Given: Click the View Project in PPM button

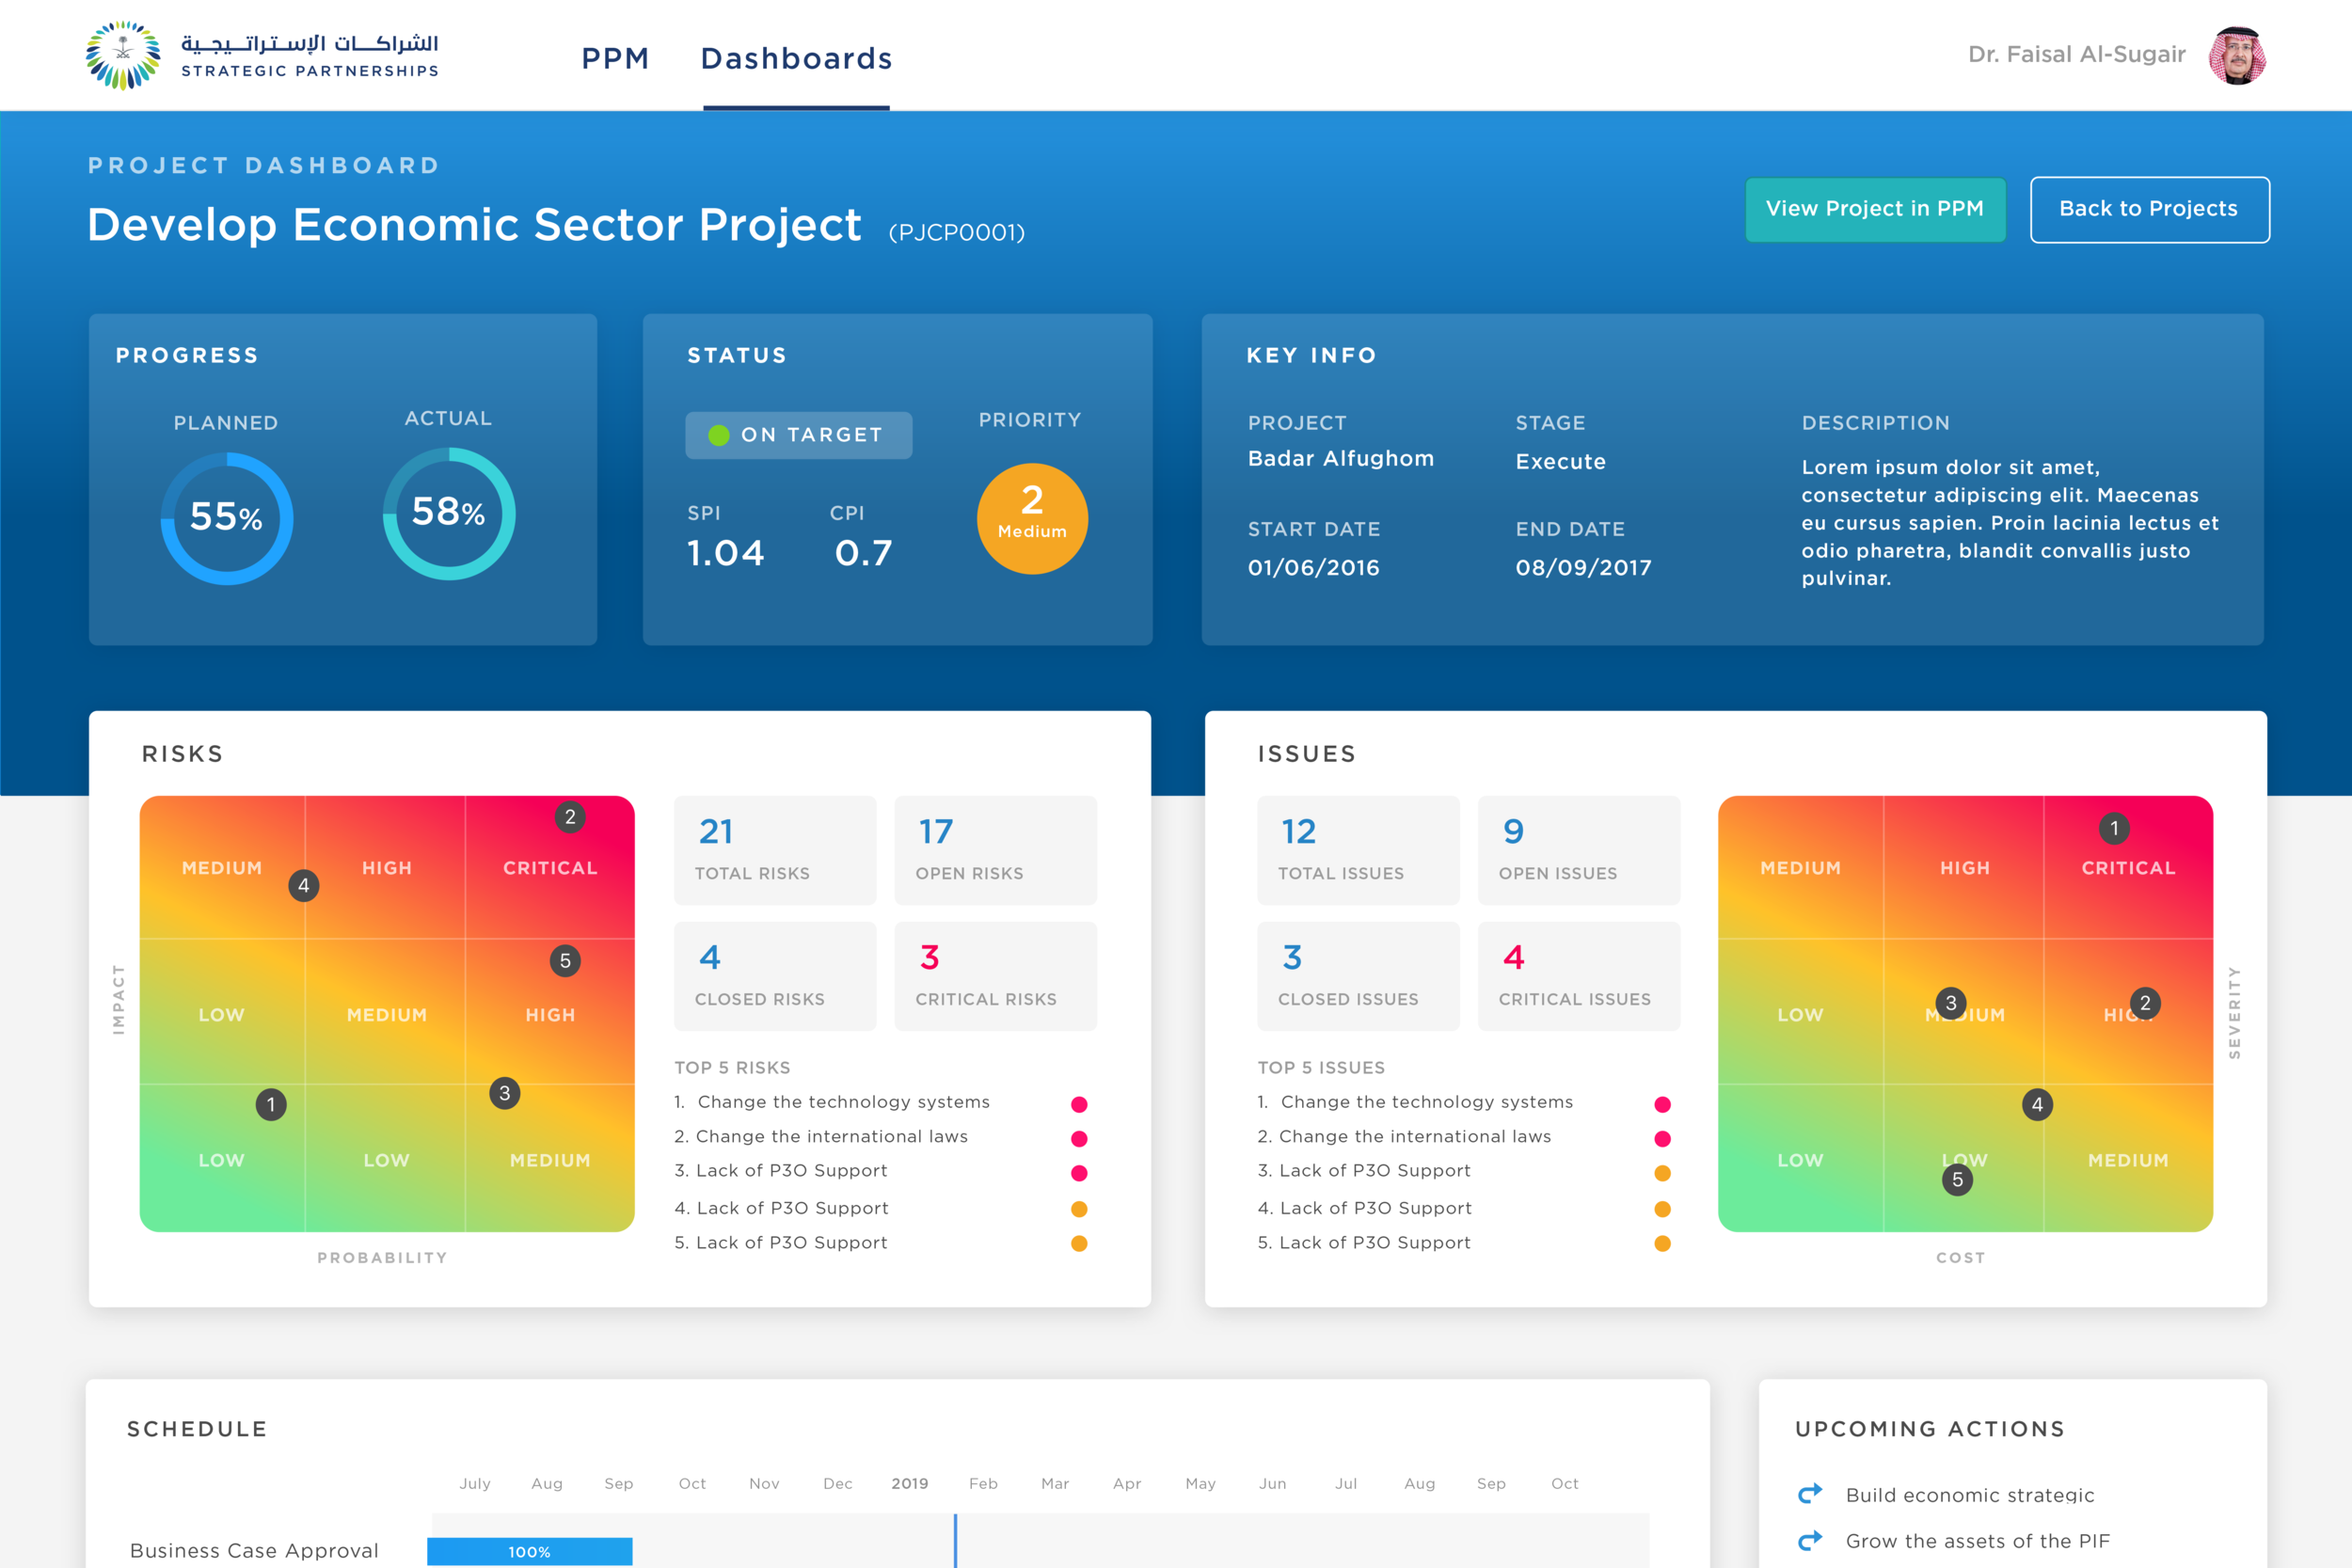Looking at the screenshot, I should [x=1874, y=209].
